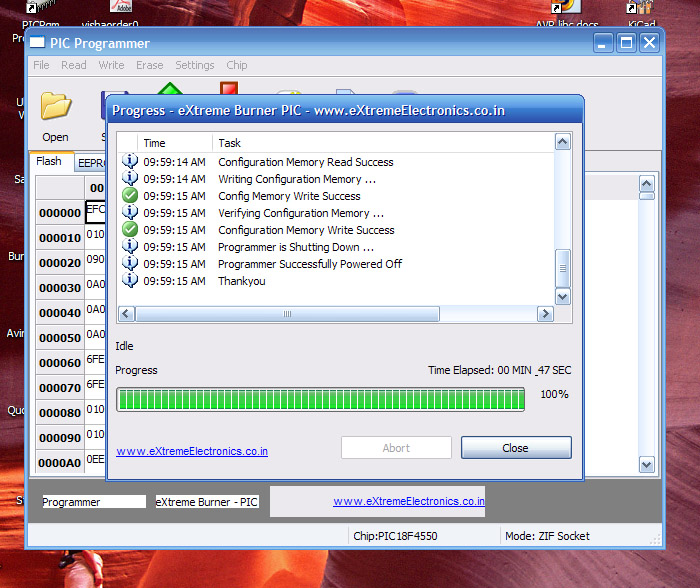Click the log horizontal scroll left arrow
The image size is (700, 588).
(x=126, y=314)
